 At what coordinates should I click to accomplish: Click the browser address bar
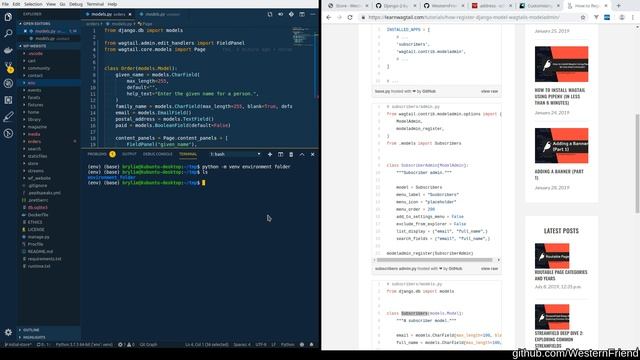point(473,18)
